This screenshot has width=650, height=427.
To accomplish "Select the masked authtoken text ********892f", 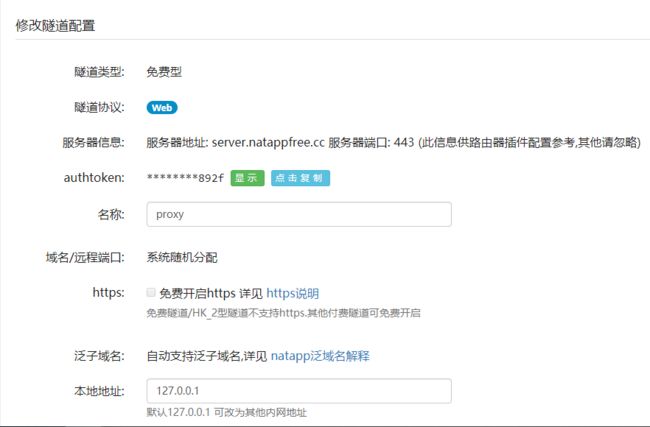I will point(185,178).
